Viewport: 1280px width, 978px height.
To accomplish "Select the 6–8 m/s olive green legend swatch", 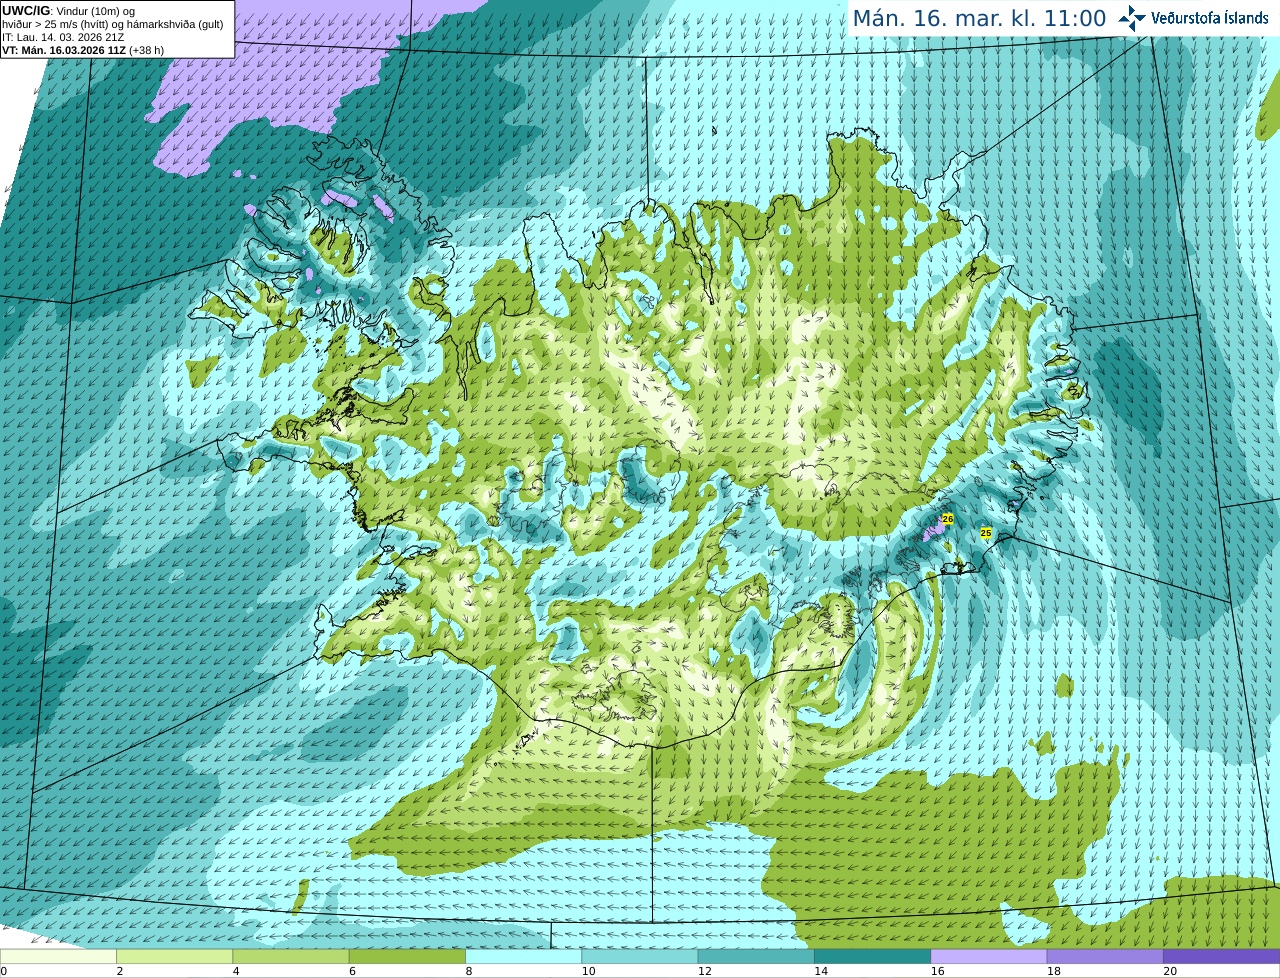I will 407,957.
